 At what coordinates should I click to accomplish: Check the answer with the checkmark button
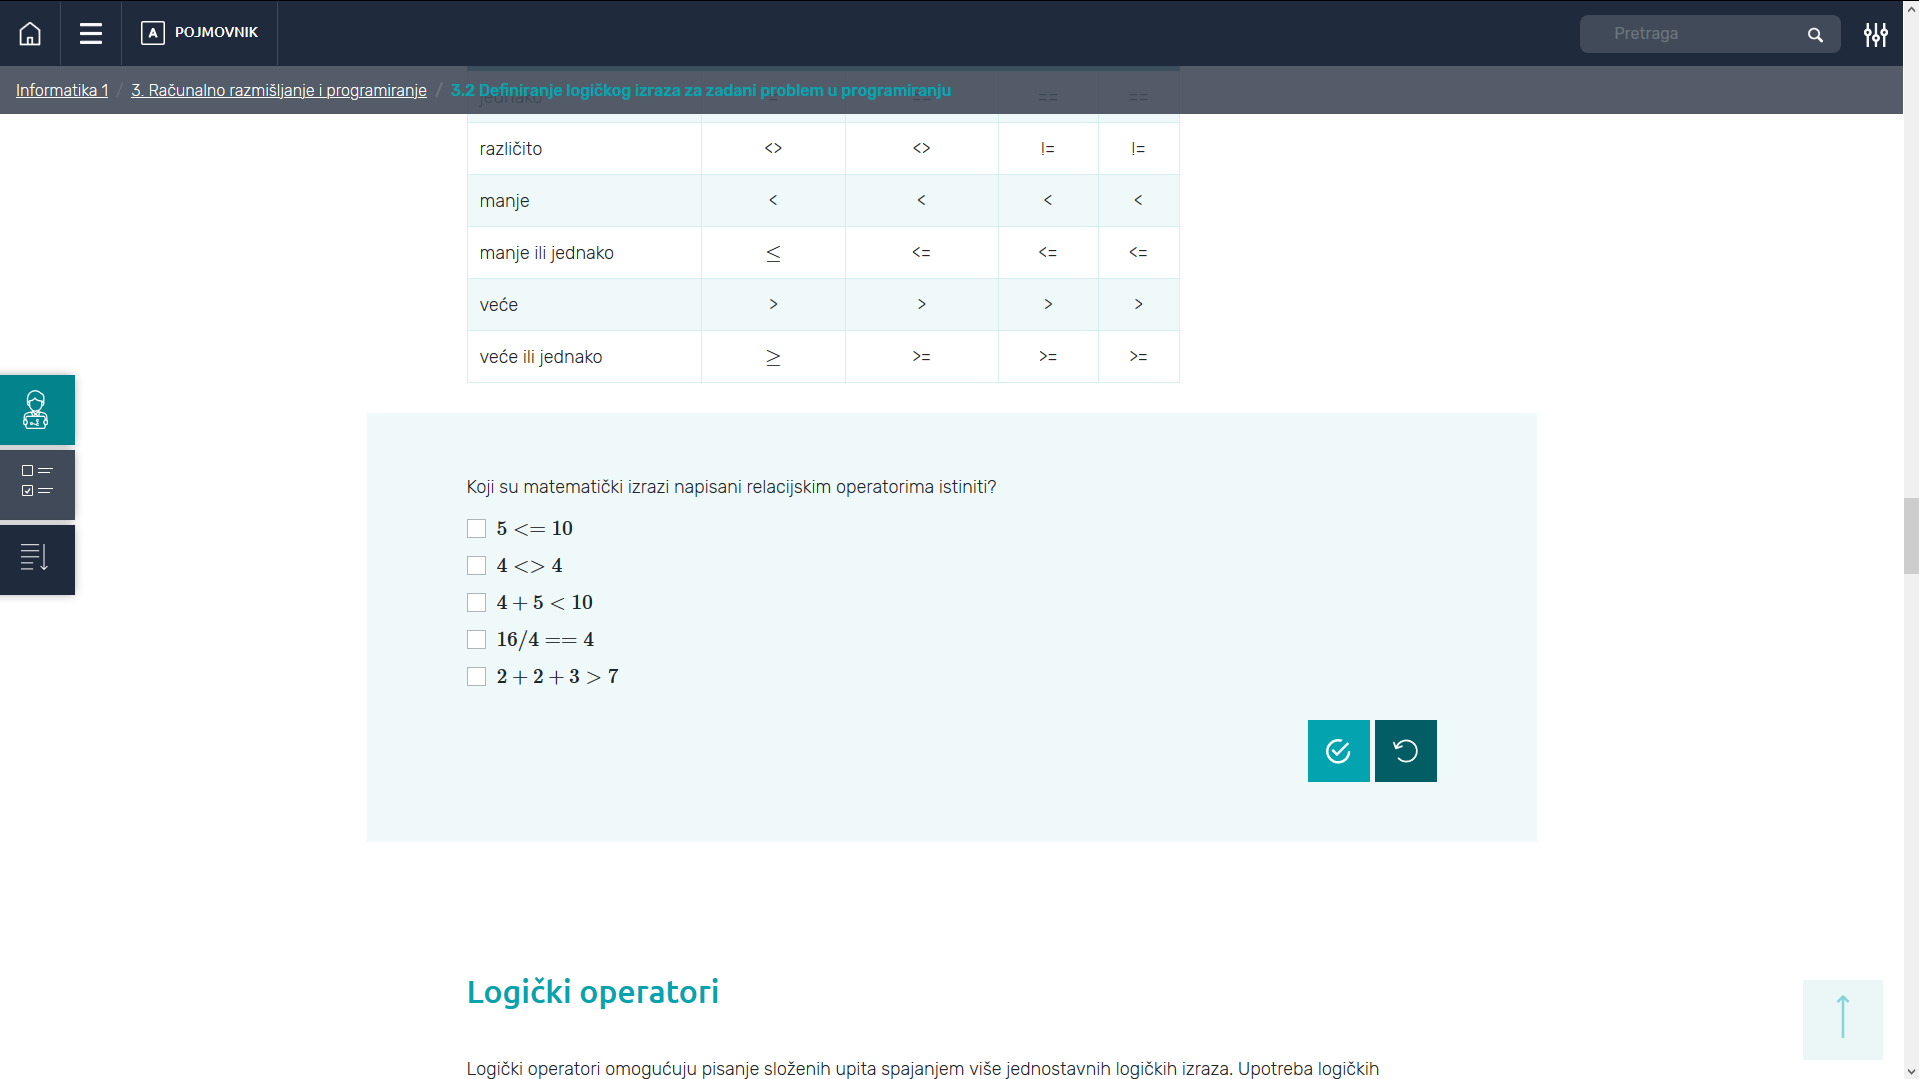tap(1338, 751)
